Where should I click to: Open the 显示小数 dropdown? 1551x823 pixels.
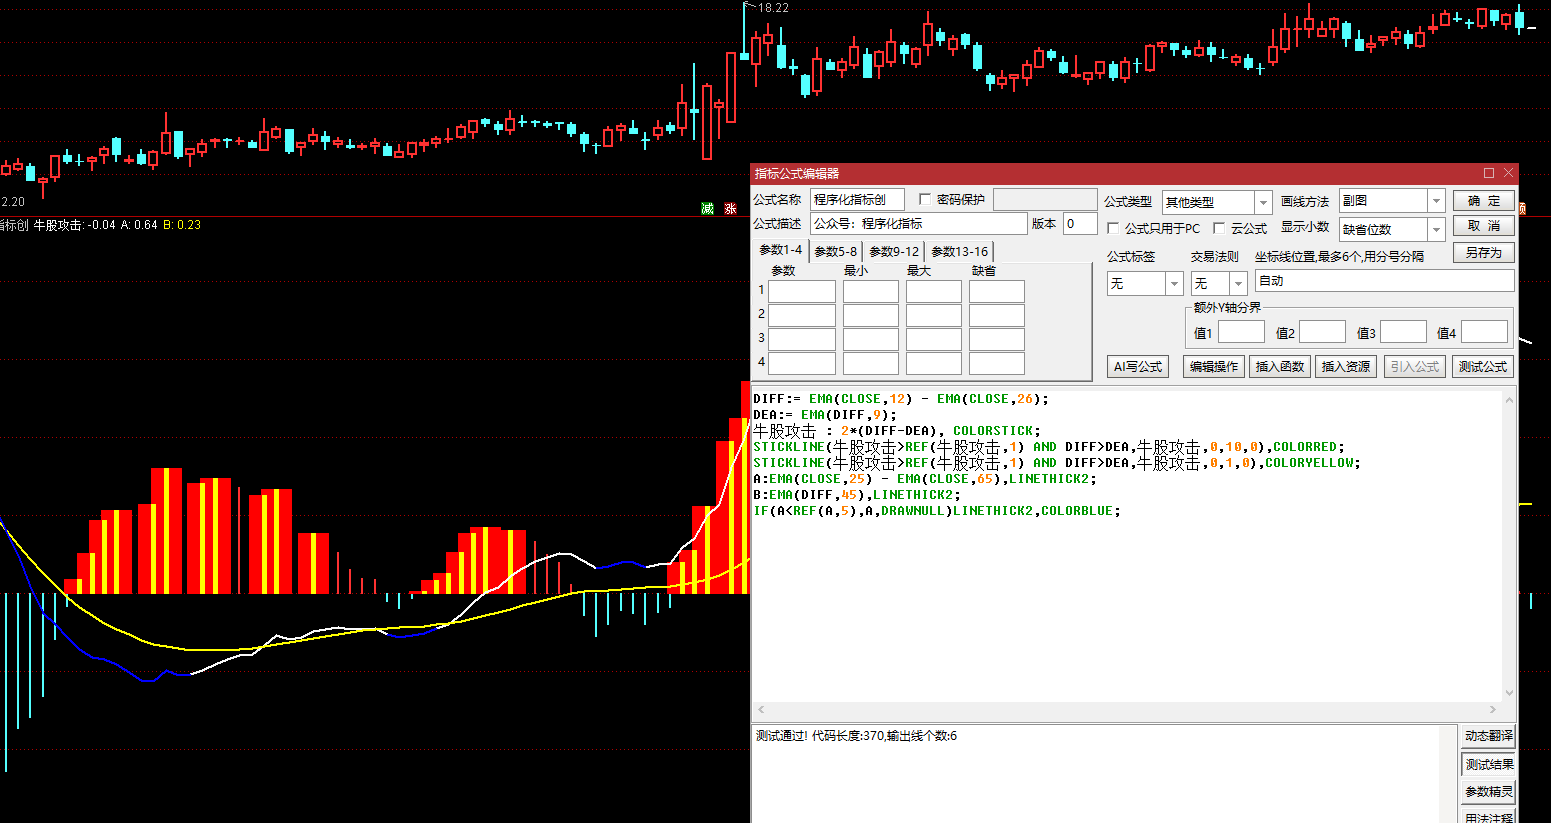[x=1436, y=229]
